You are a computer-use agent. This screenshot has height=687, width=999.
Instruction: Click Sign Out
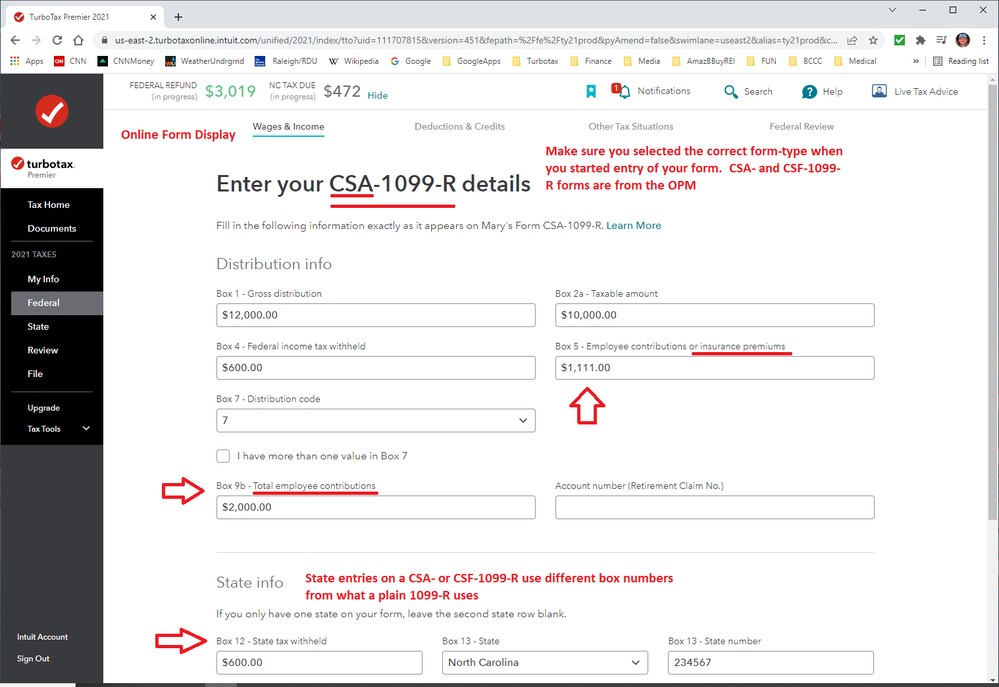[33, 658]
